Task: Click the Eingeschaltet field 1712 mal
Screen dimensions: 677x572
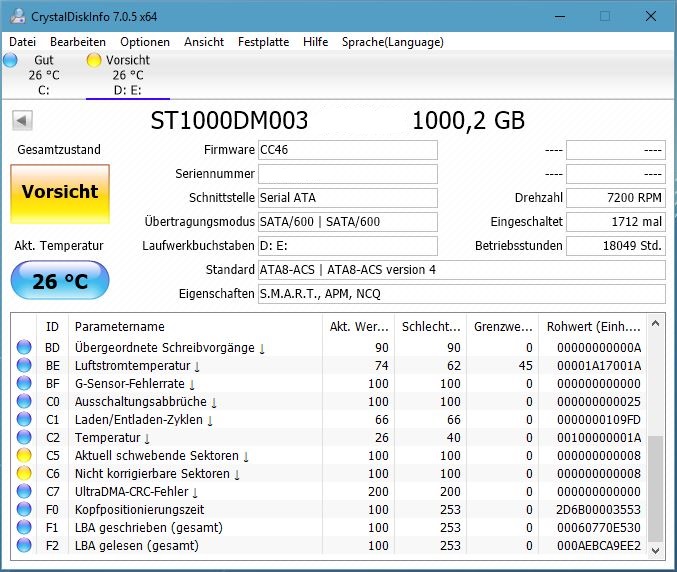Action: (x=616, y=222)
